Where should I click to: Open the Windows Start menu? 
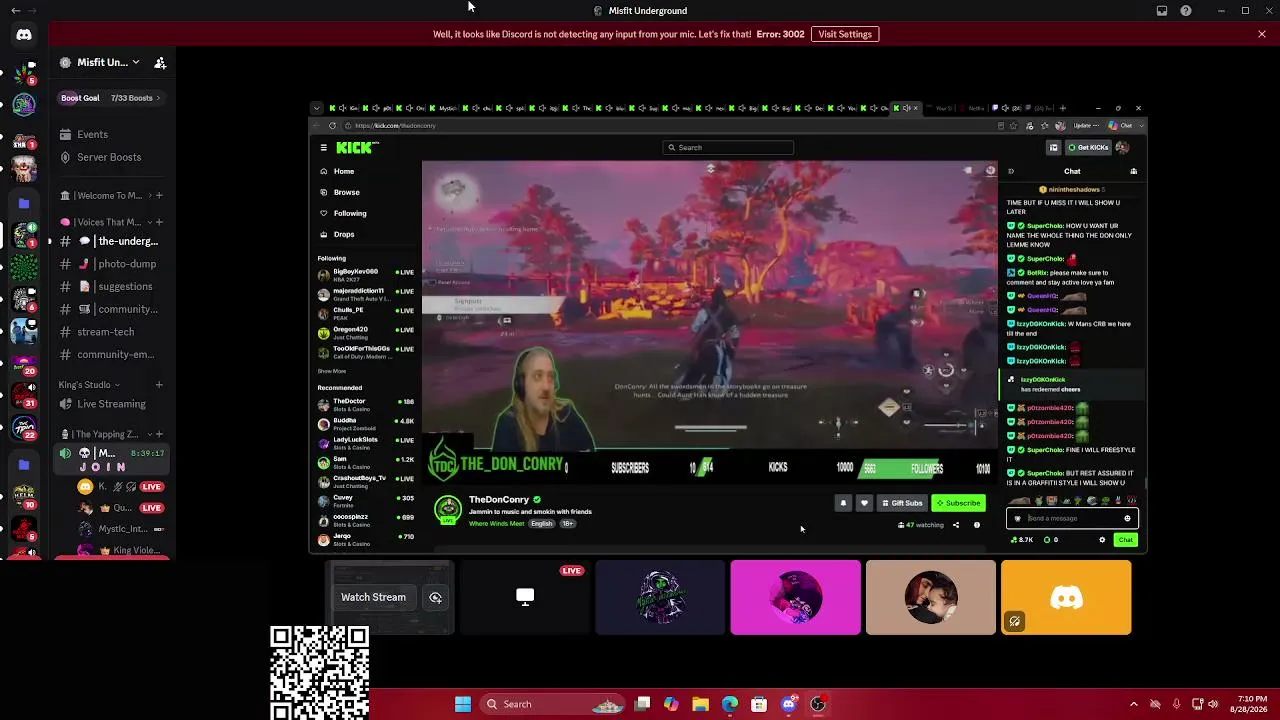pos(463,704)
